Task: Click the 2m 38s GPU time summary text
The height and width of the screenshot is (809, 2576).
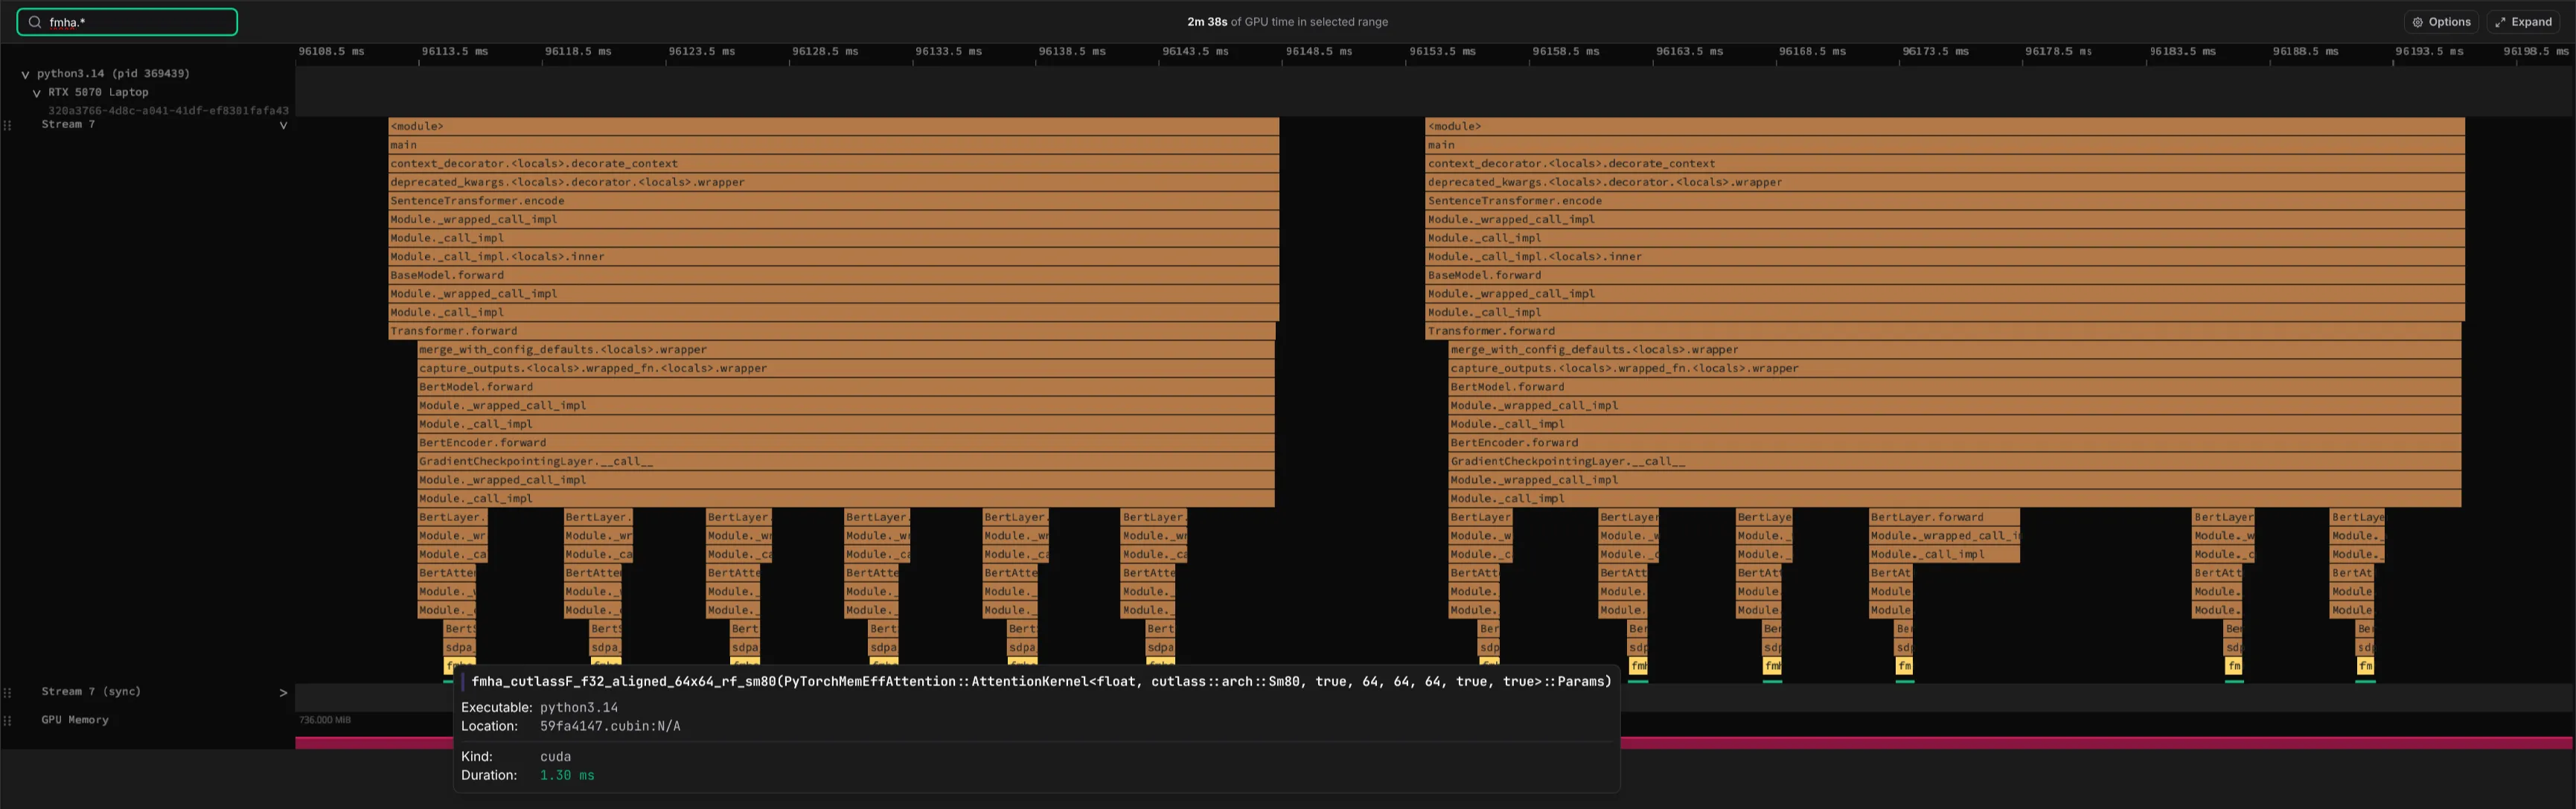Action: pos(1287,22)
